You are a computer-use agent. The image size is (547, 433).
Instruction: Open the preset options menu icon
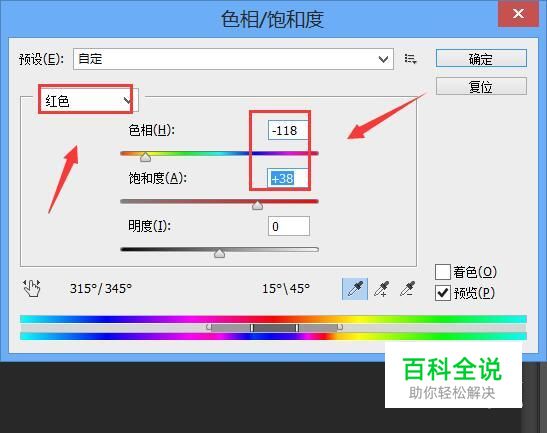[x=410, y=59]
